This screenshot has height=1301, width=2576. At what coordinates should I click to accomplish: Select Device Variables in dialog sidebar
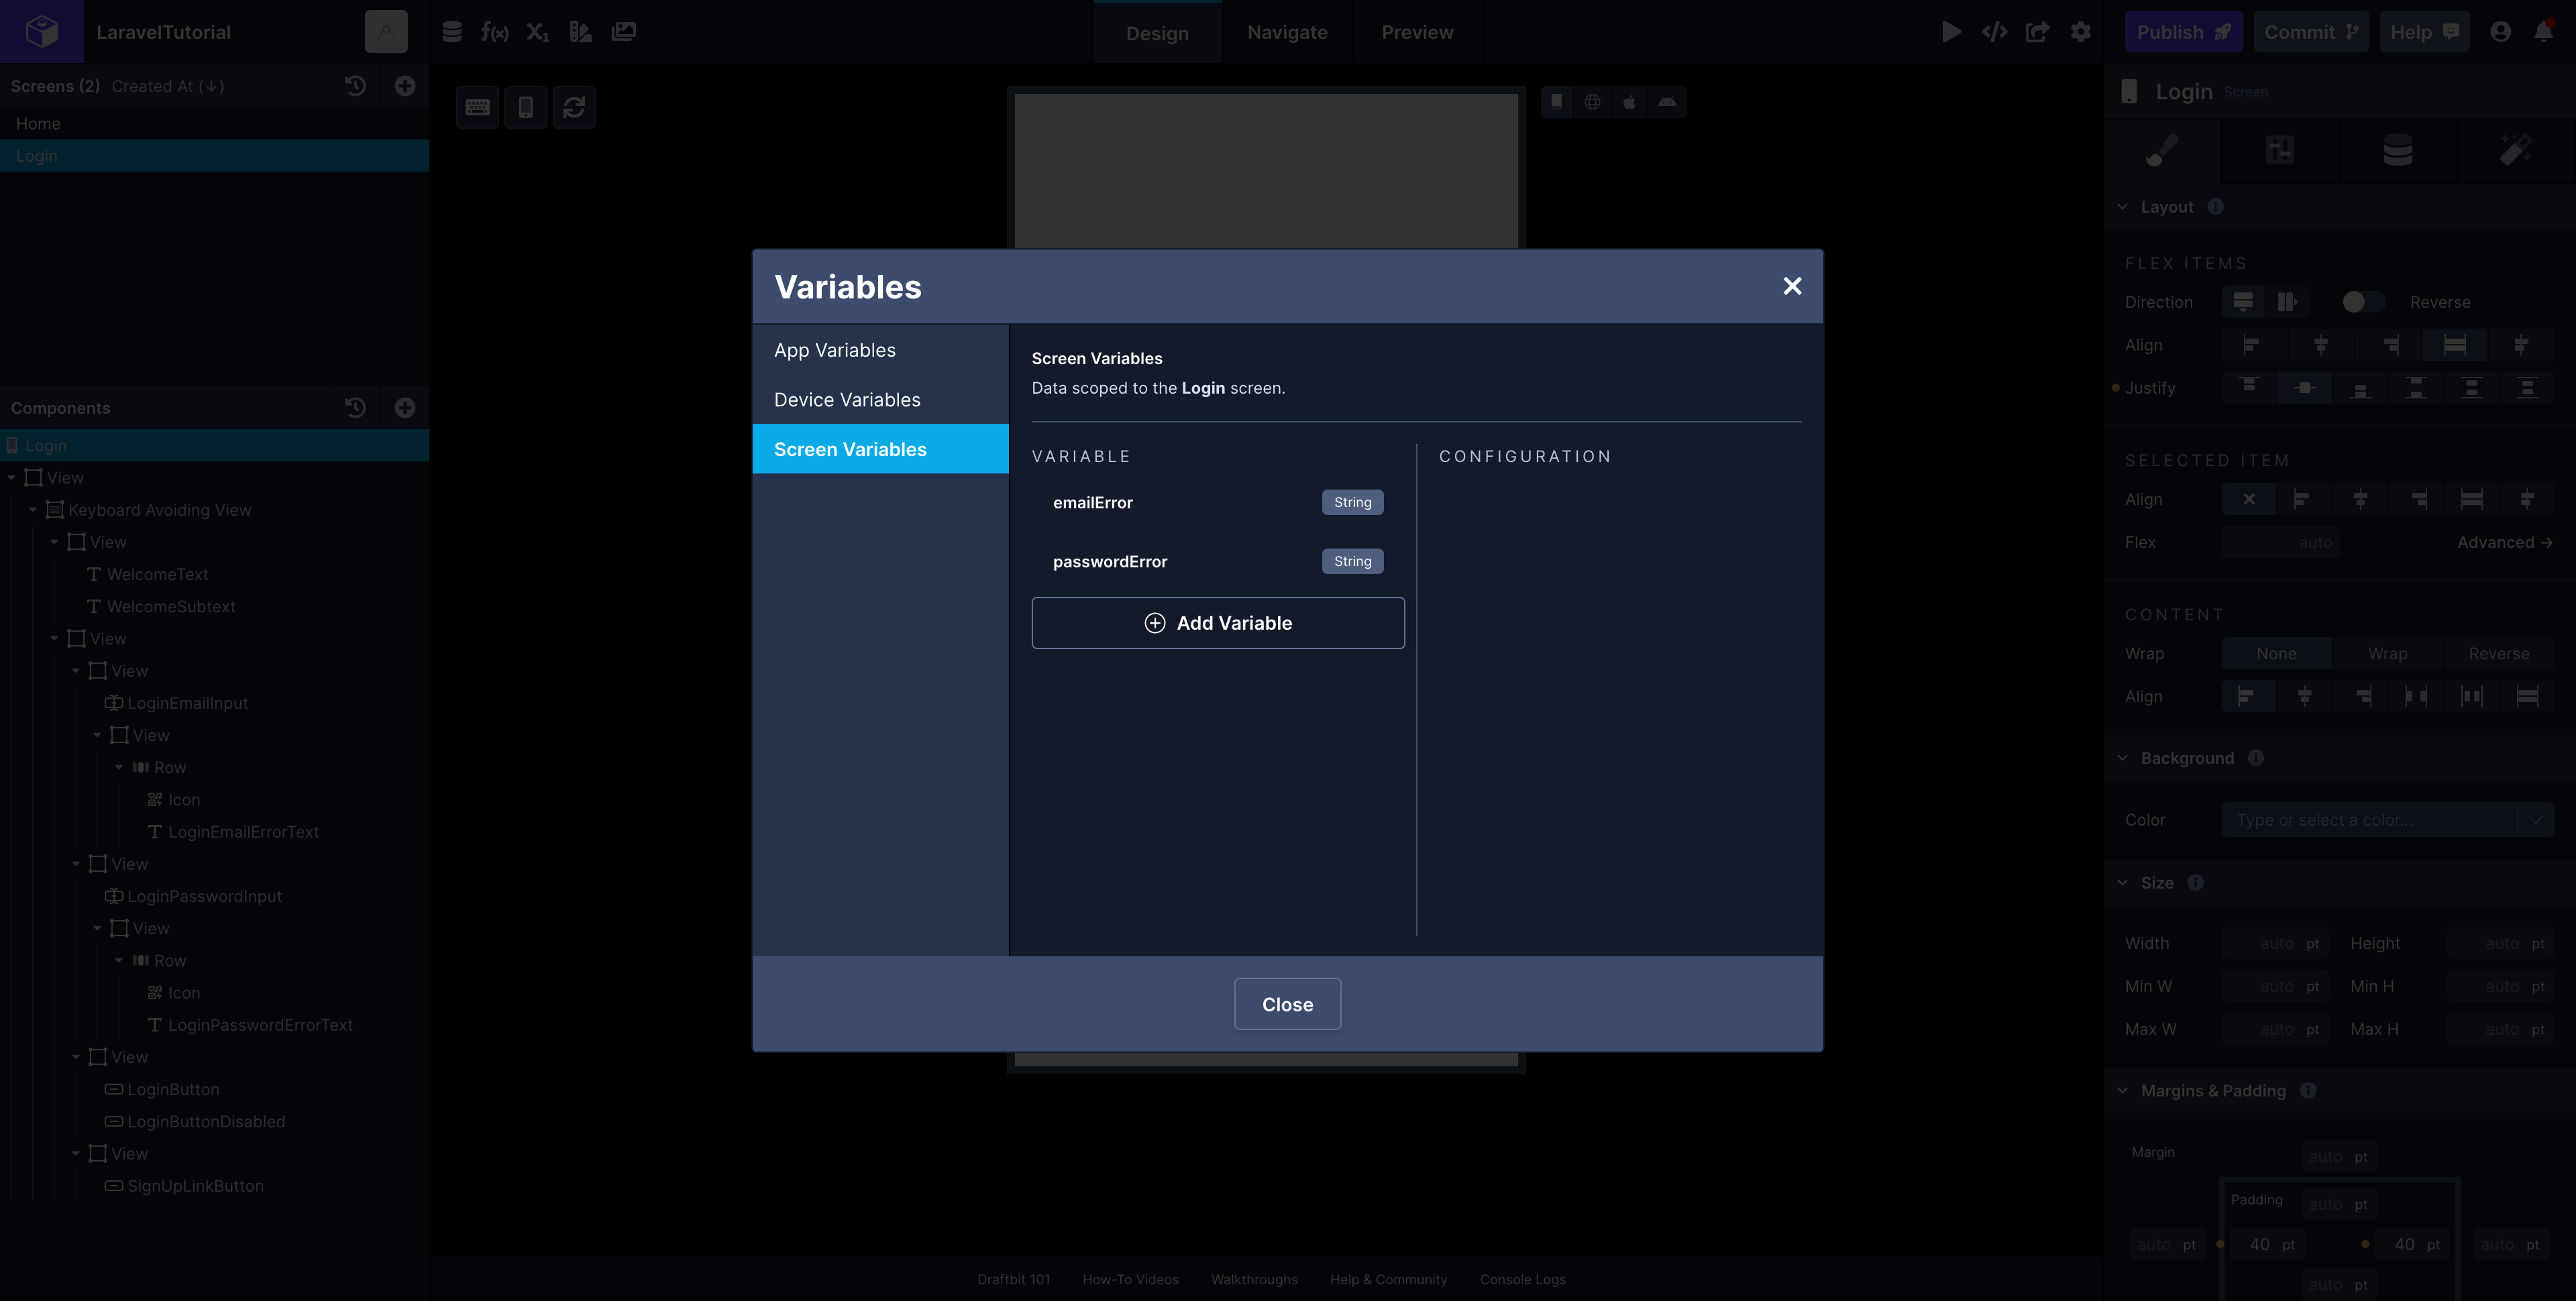click(x=880, y=400)
